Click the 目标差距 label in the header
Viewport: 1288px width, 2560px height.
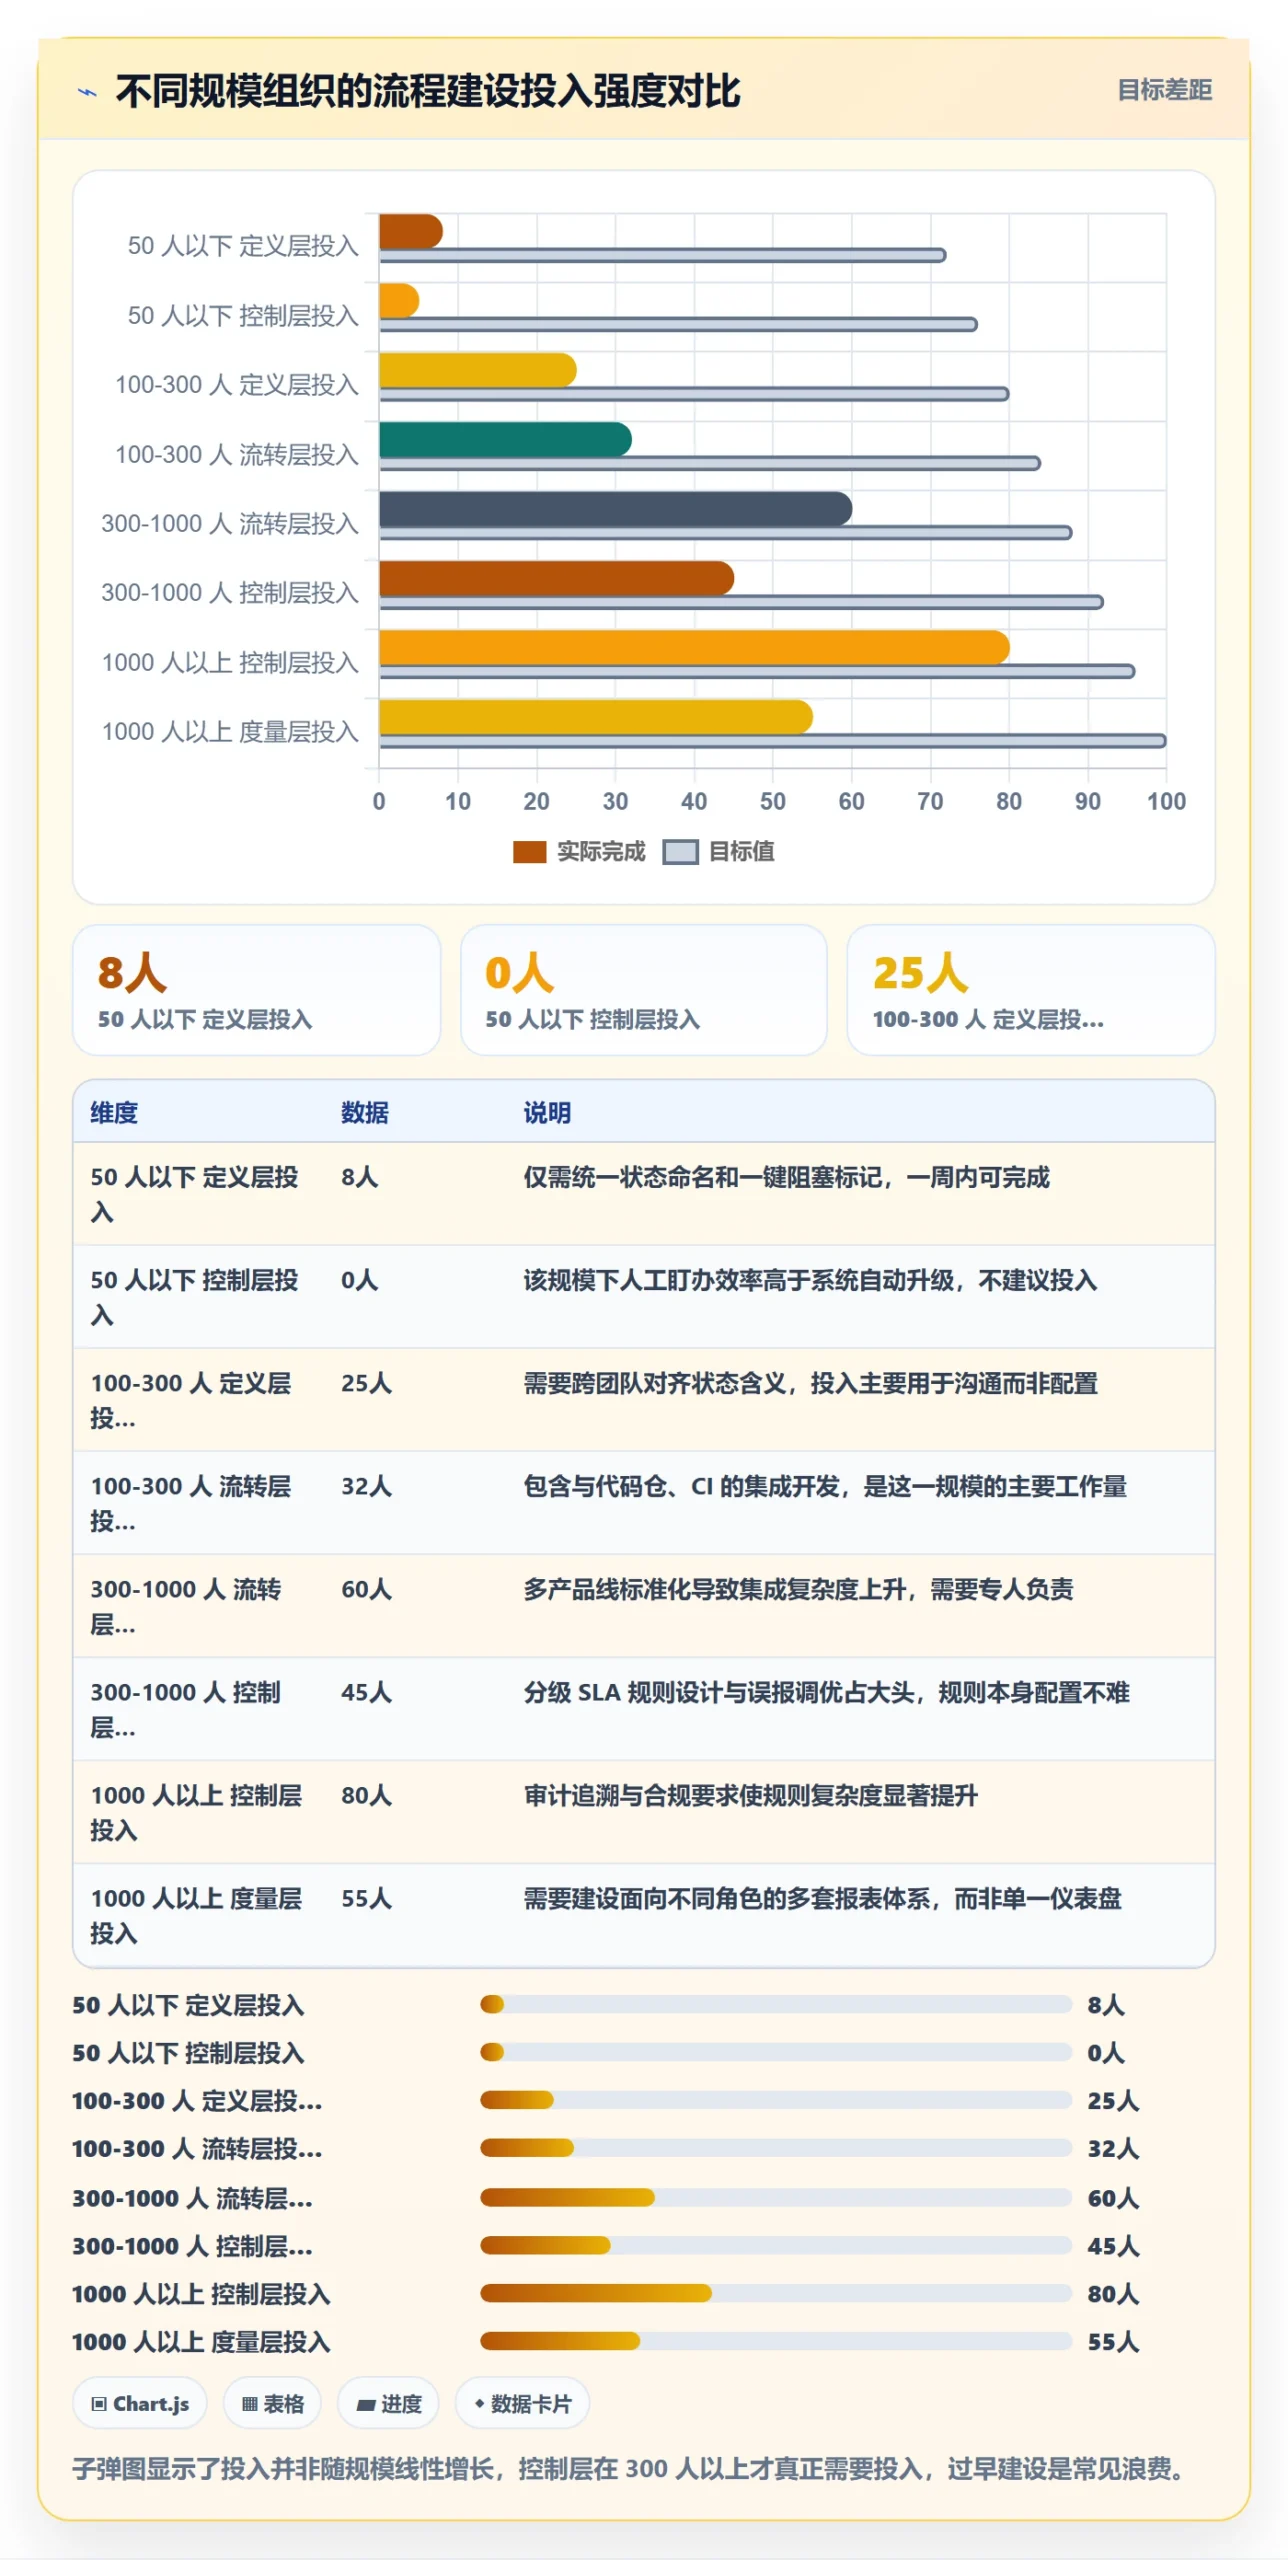(x=1164, y=90)
